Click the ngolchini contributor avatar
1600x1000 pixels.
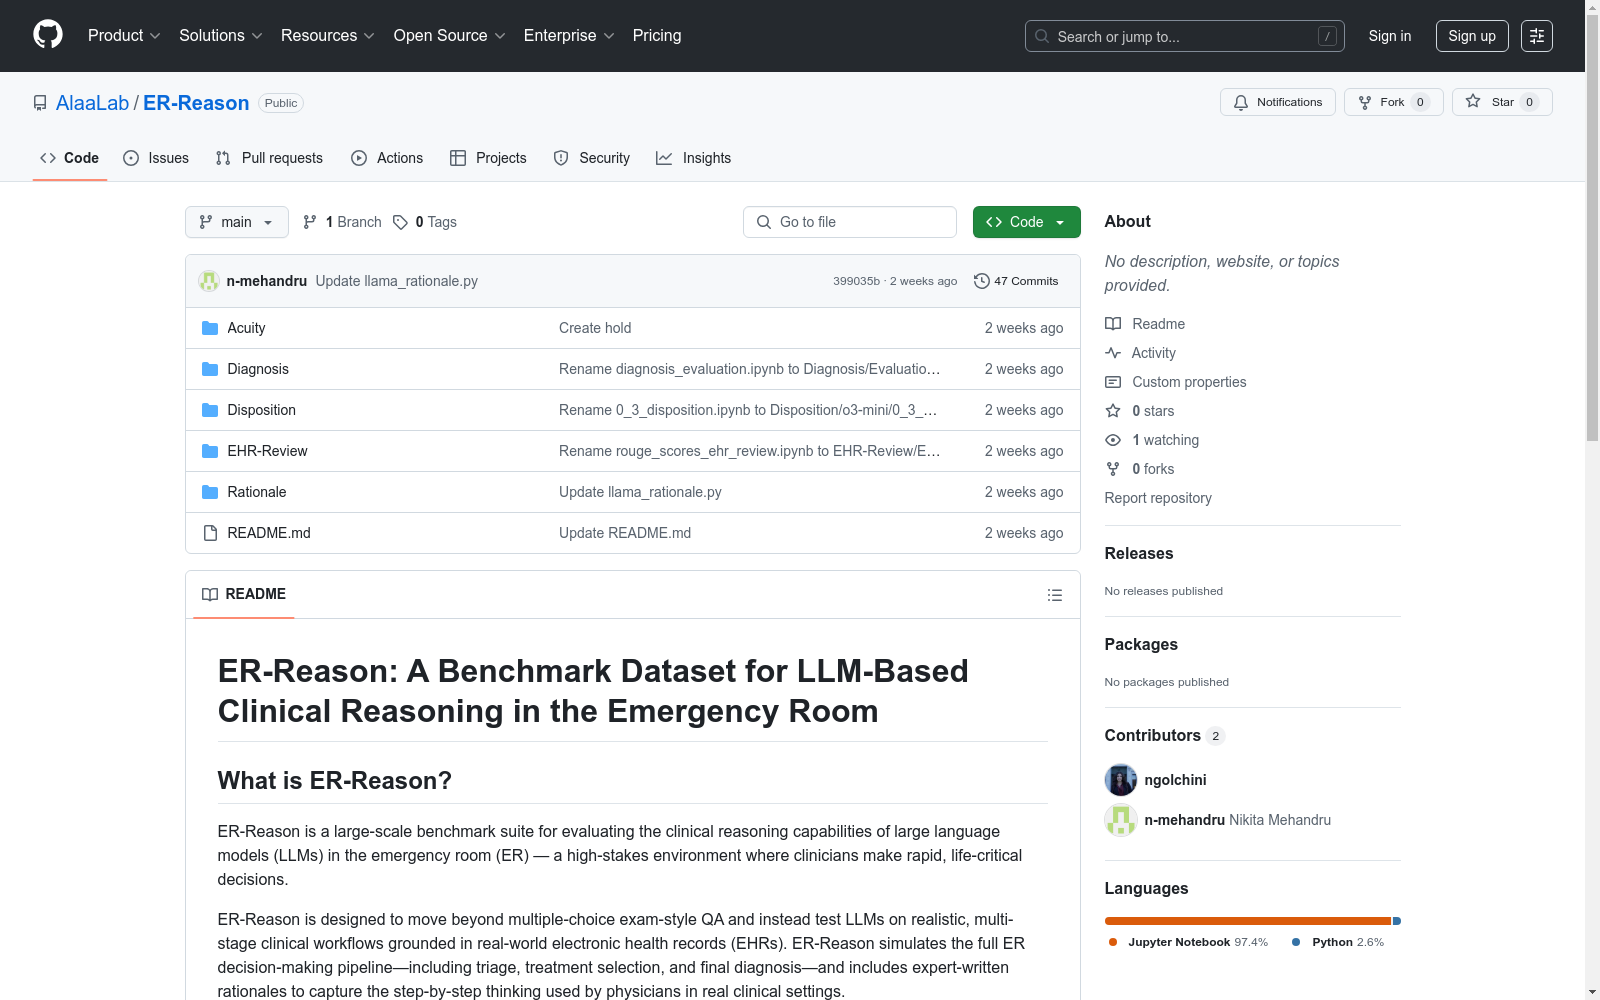pos(1121,780)
